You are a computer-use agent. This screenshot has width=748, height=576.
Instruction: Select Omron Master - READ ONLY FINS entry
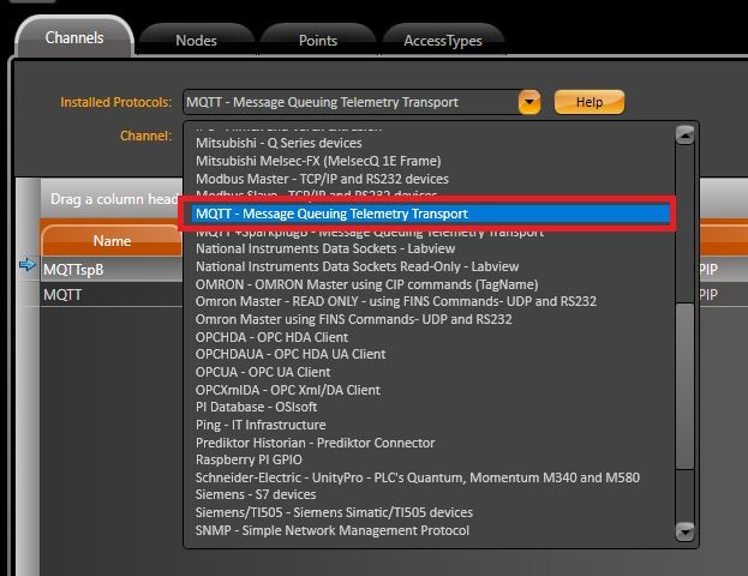click(x=396, y=302)
